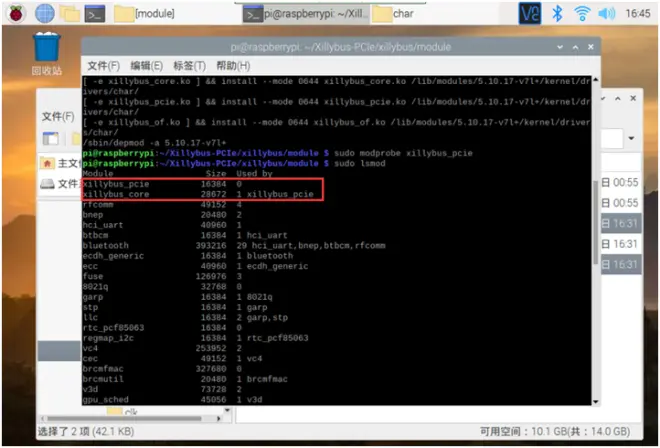Select the home folder 主文件 place
660x448 pixels.
59,163
